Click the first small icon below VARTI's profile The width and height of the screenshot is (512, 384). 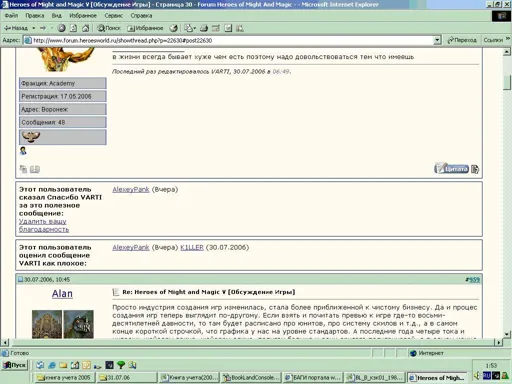(23, 169)
